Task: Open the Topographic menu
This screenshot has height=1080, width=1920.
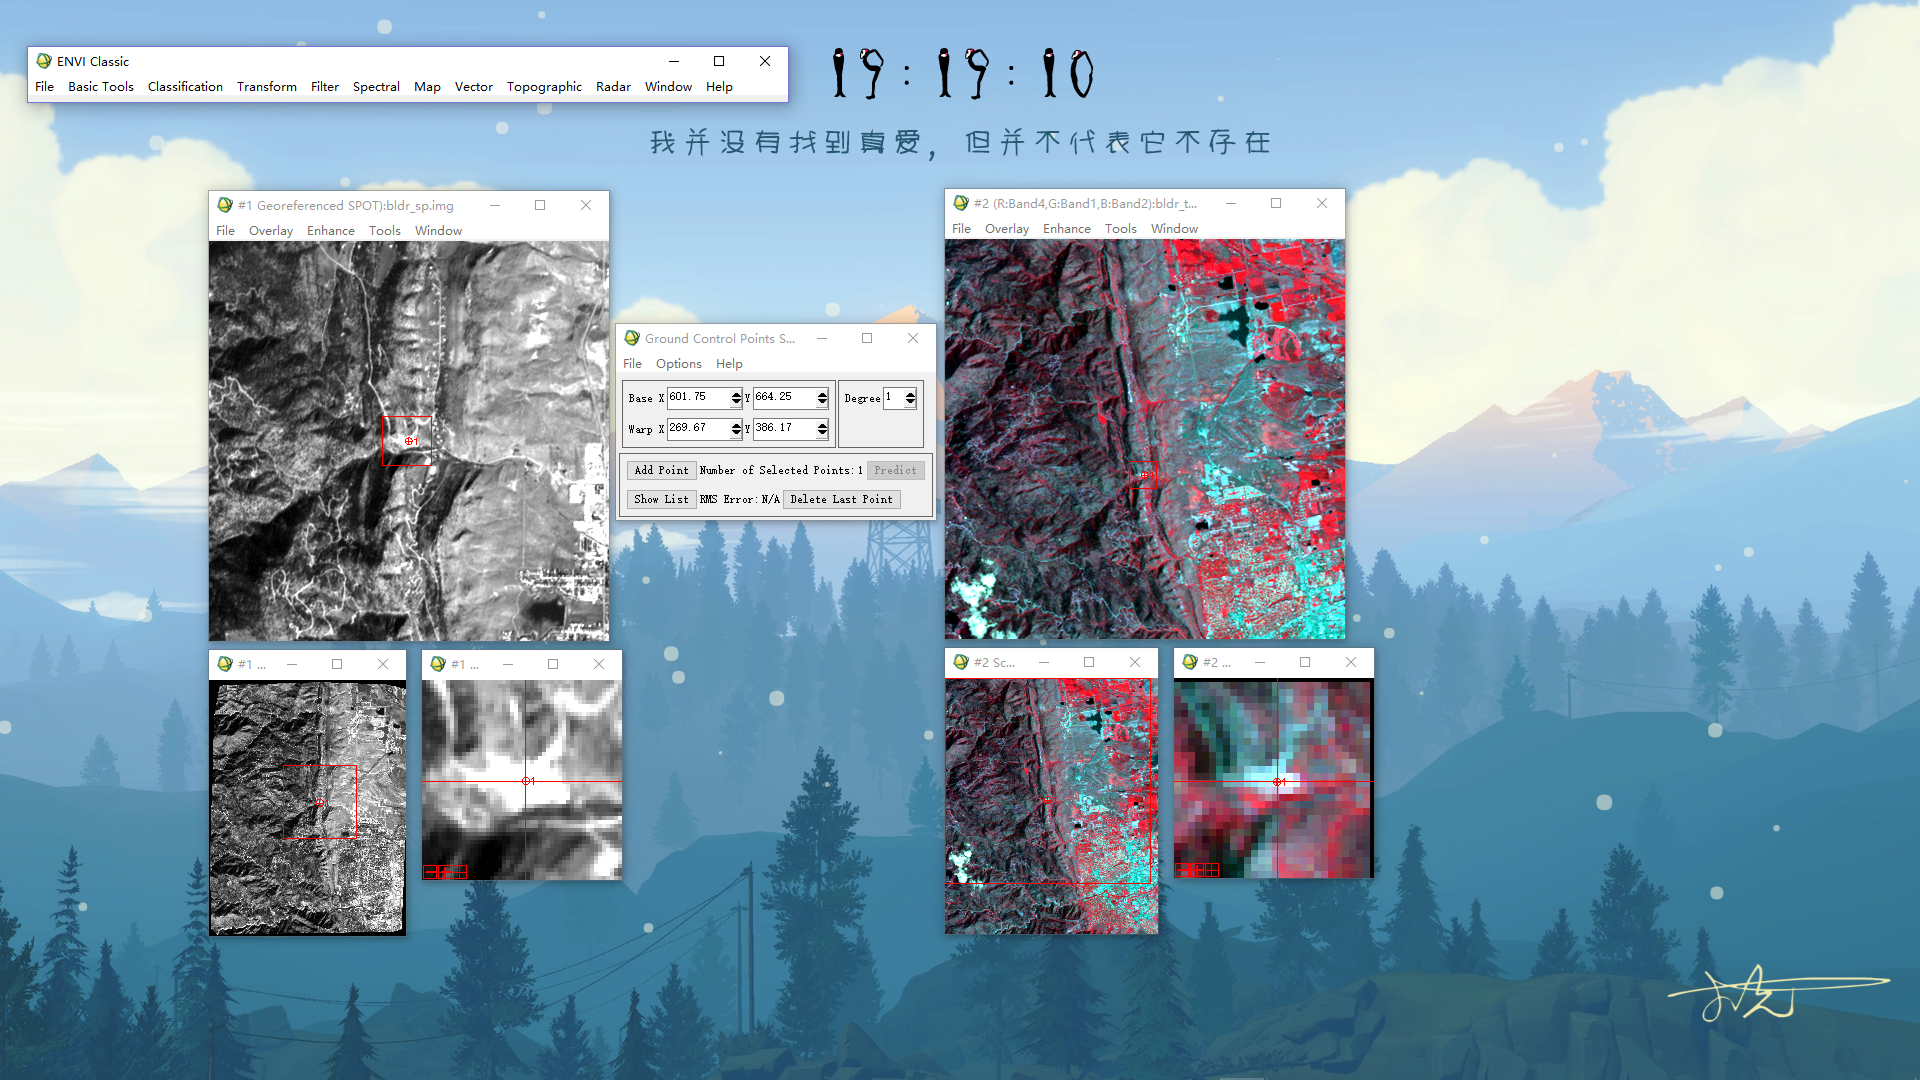Action: pos(544,87)
